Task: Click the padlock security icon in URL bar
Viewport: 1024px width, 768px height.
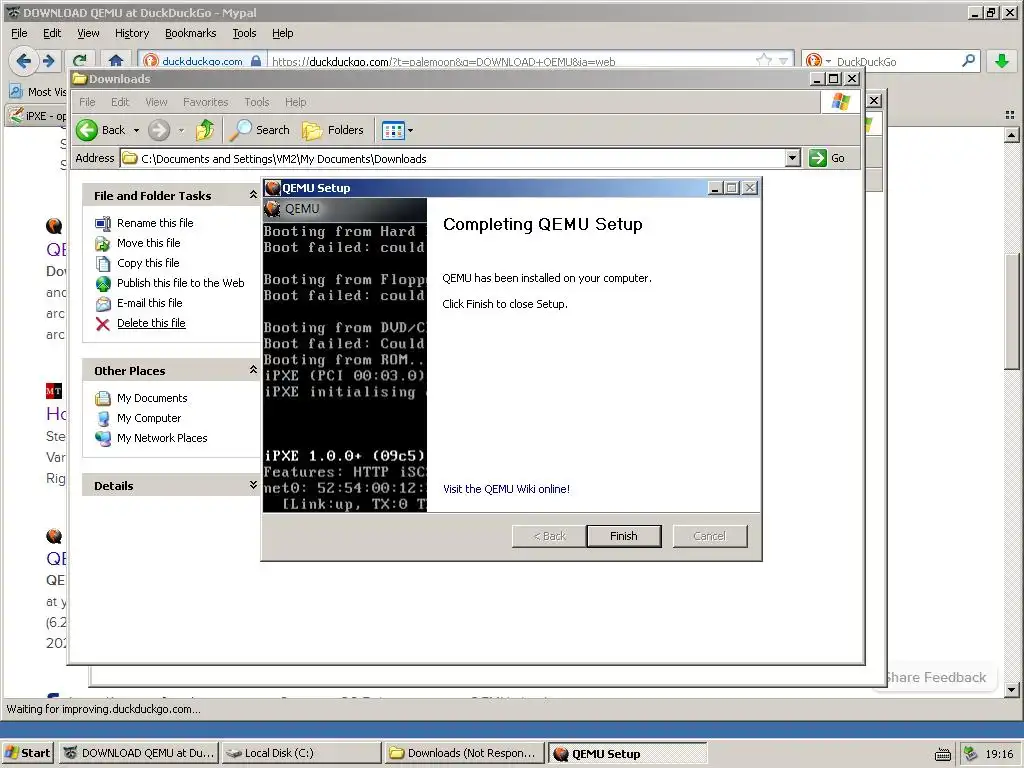Action: pyautogui.click(x=256, y=61)
